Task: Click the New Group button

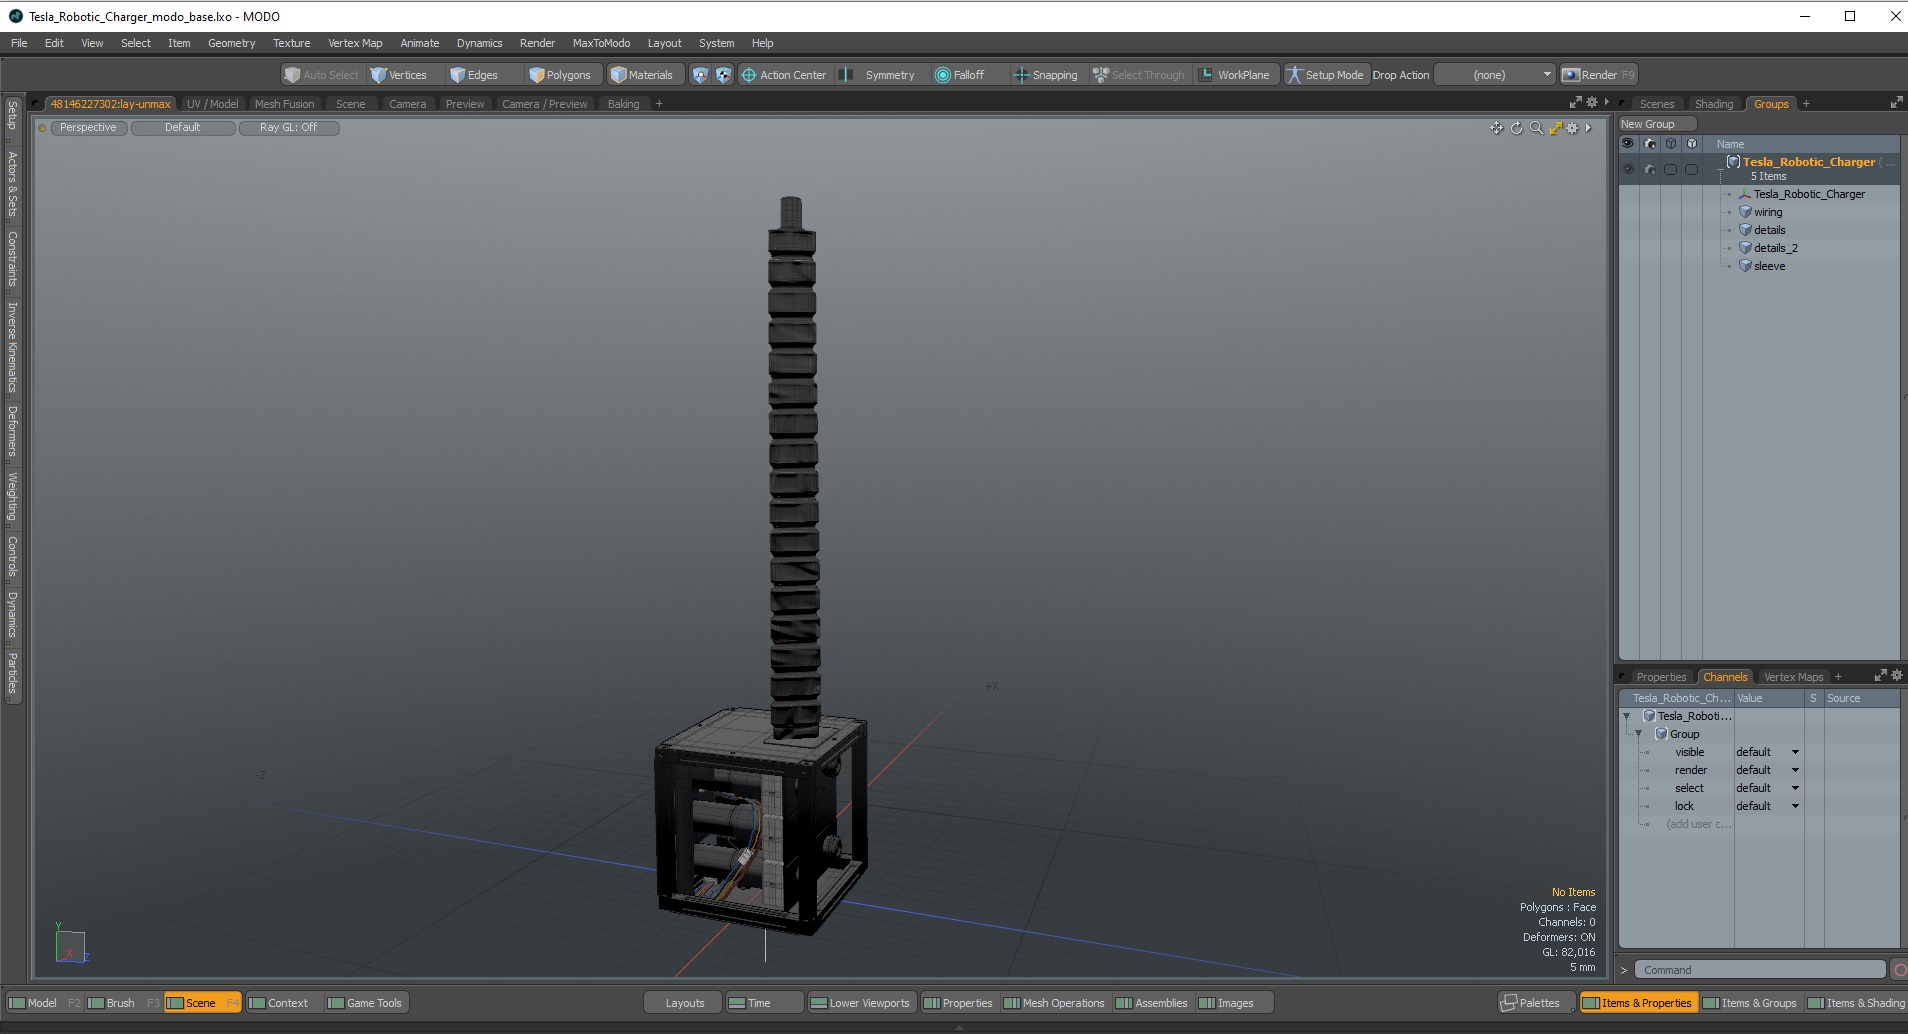Action: pyautogui.click(x=1658, y=124)
